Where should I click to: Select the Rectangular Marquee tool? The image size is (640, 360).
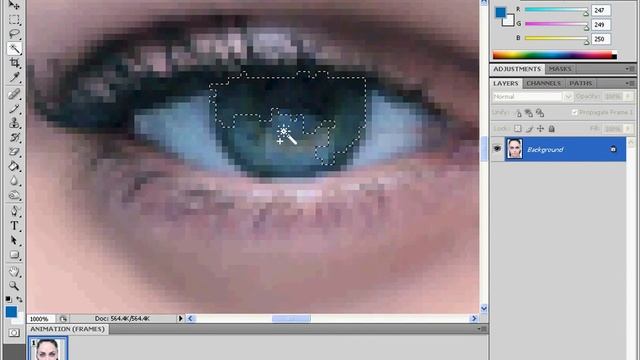(x=14, y=20)
